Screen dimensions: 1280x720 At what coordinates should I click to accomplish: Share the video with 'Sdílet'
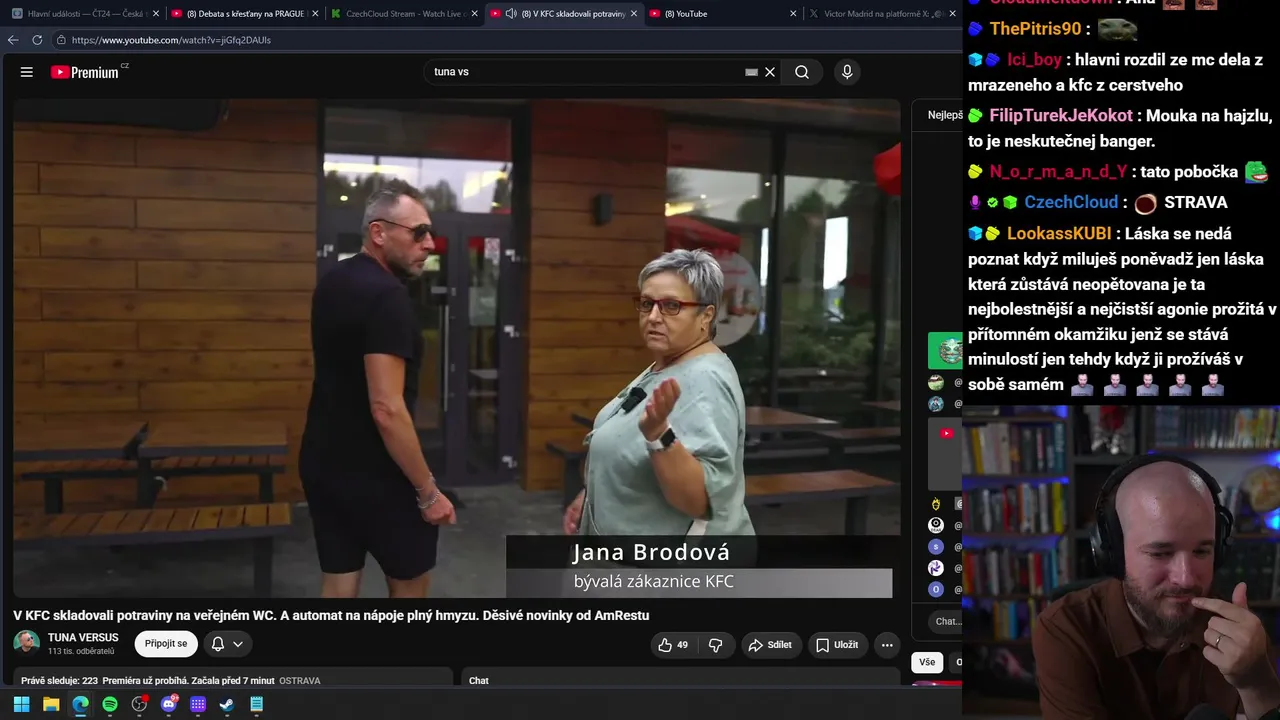tap(770, 645)
